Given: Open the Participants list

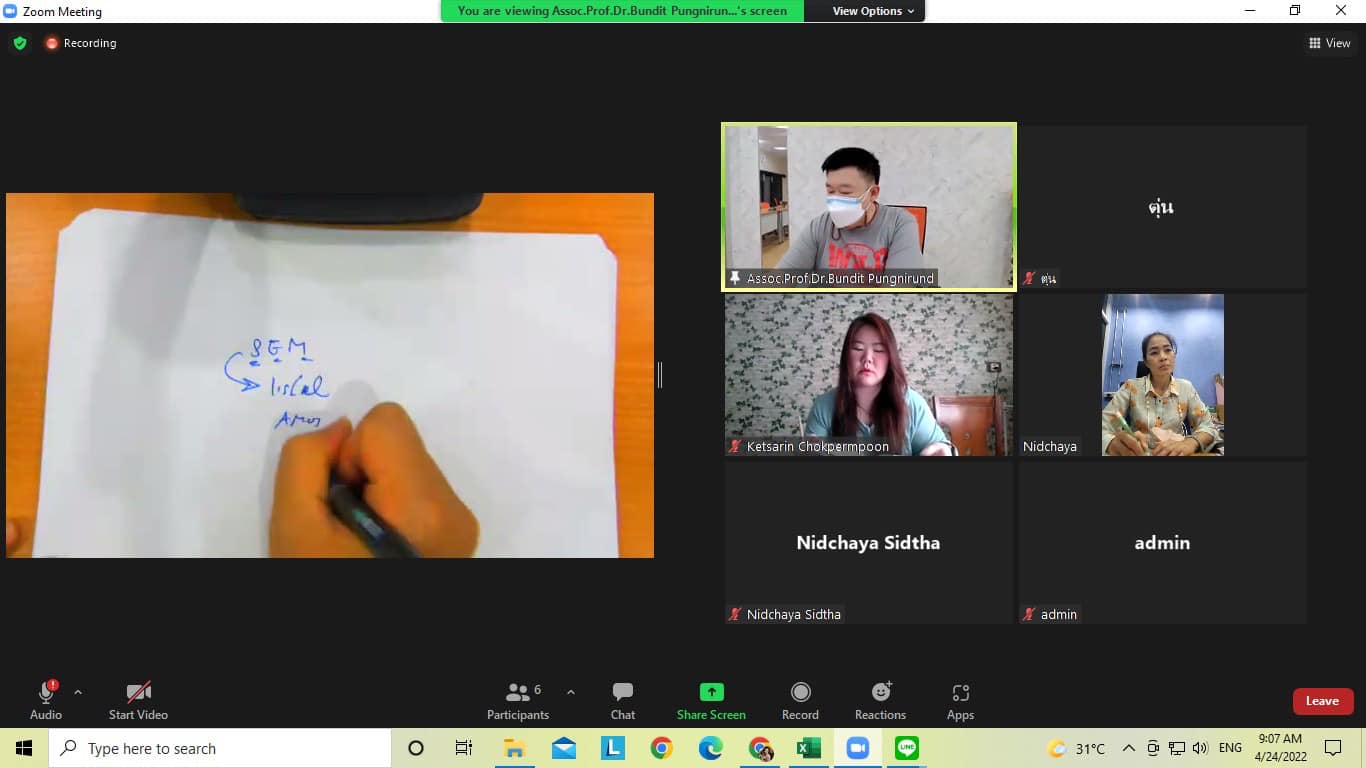Looking at the screenshot, I should point(518,700).
